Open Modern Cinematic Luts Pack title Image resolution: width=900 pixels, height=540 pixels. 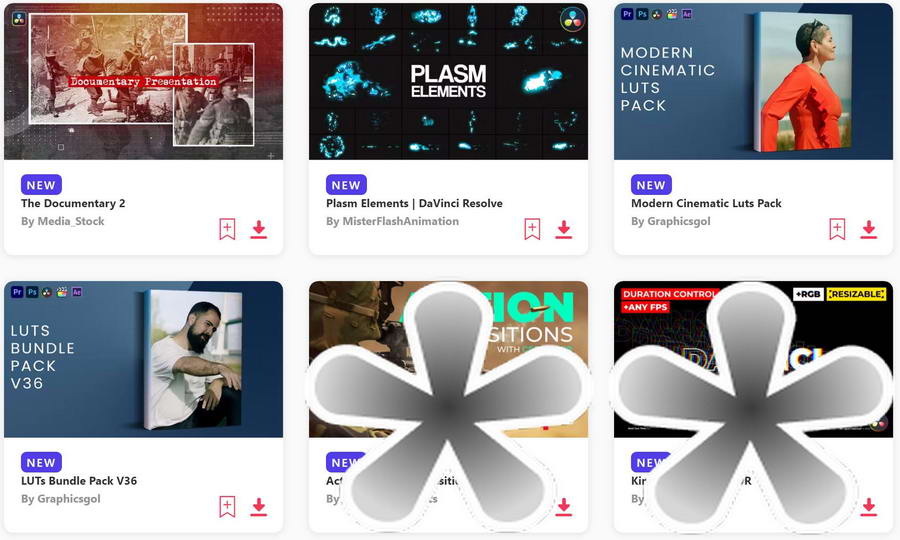(x=707, y=203)
